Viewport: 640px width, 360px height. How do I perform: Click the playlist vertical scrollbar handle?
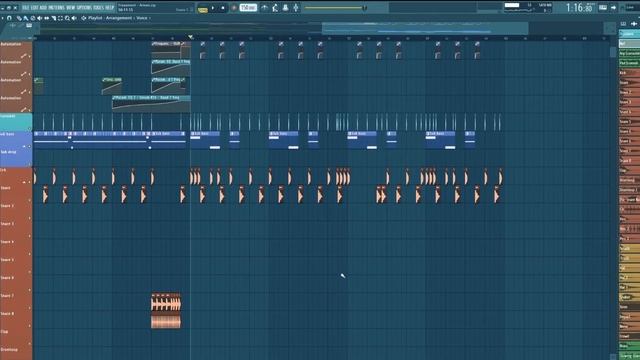[x=613, y=52]
